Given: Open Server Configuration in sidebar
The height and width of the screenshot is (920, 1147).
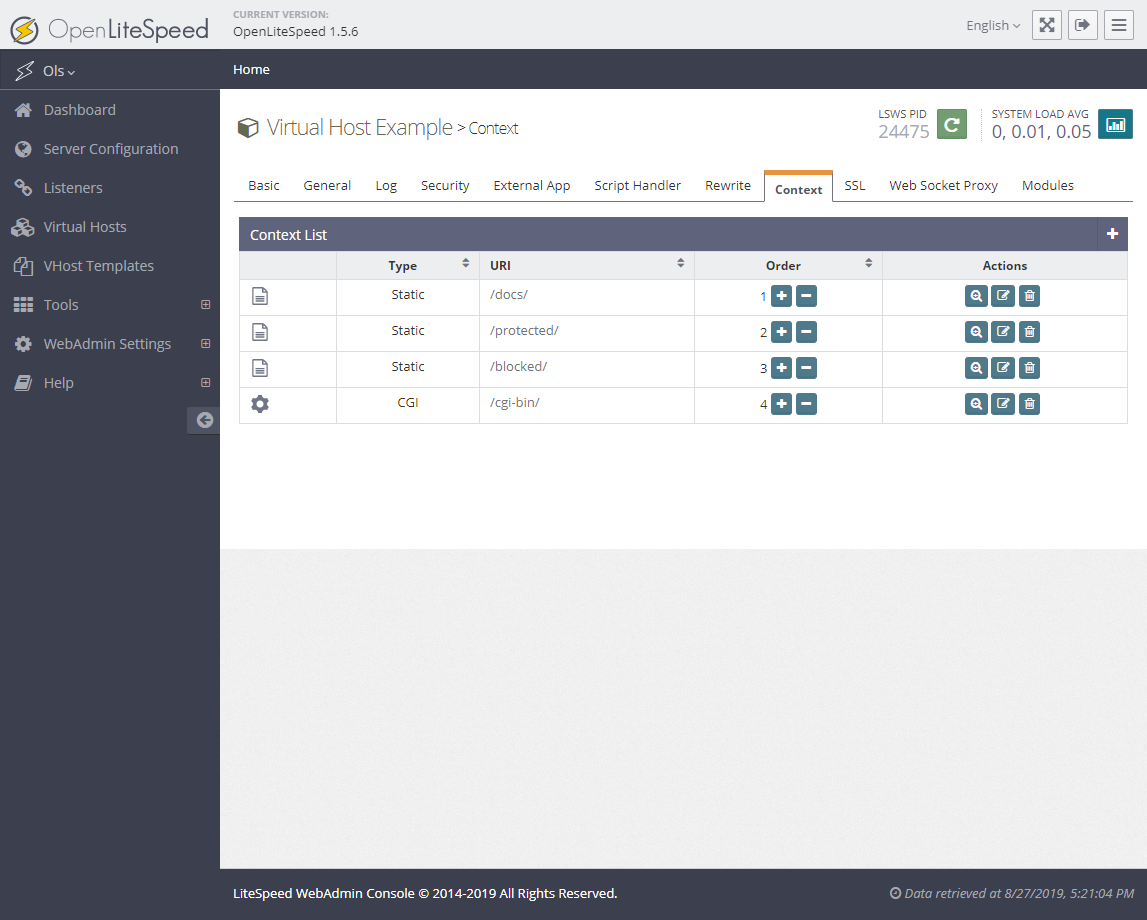Looking at the screenshot, I should tap(110, 149).
